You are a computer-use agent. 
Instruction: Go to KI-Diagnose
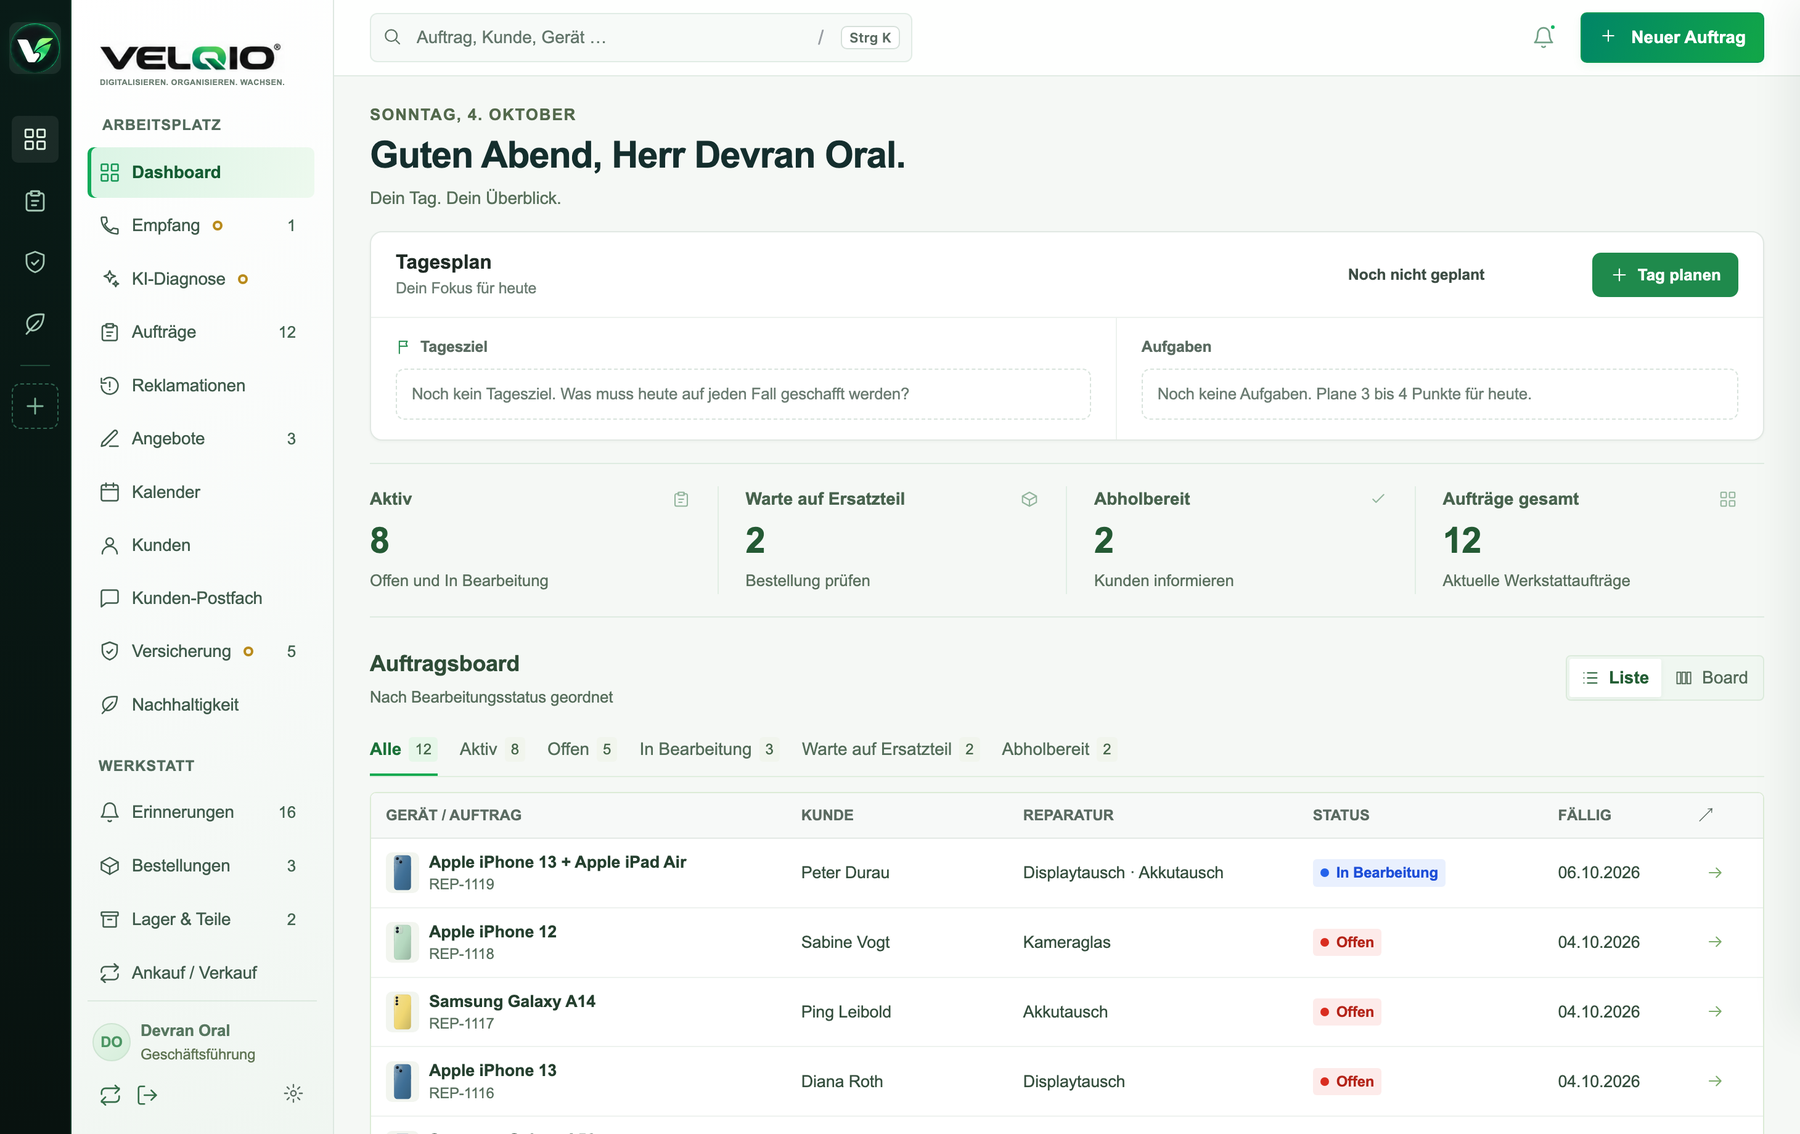point(201,279)
